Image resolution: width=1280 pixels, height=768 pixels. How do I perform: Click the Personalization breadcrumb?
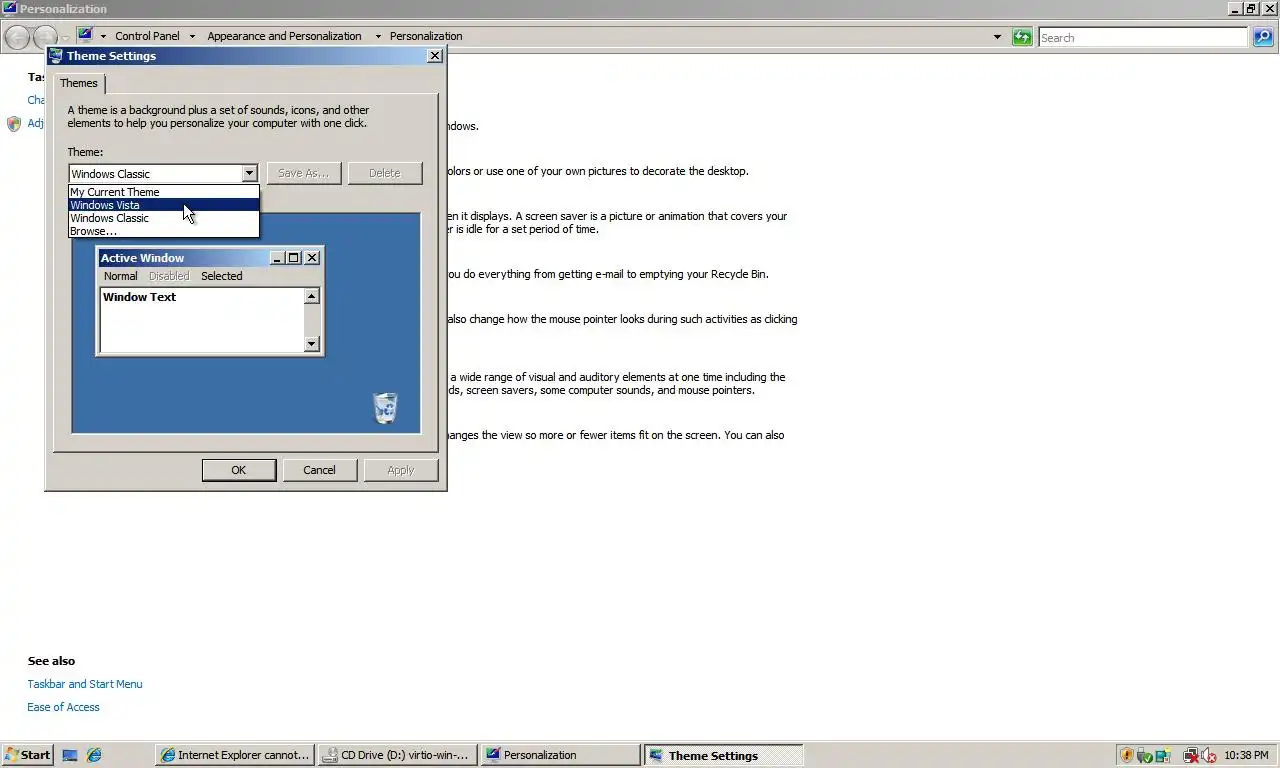coord(426,36)
